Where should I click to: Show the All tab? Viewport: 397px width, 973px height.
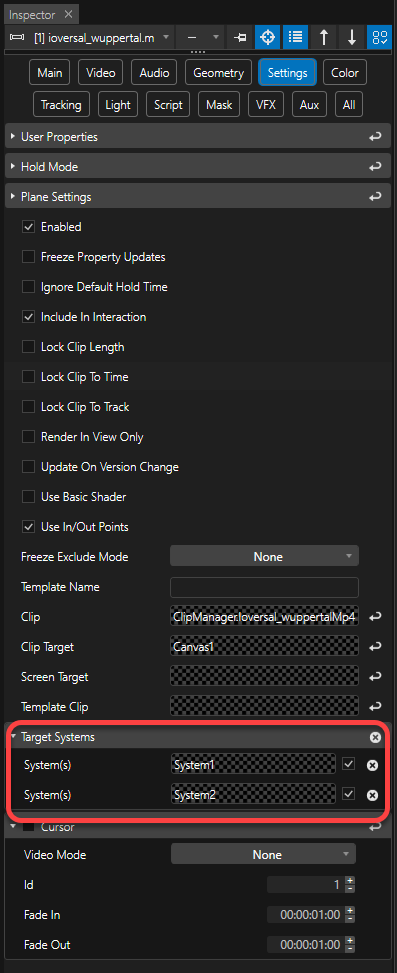[349, 105]
